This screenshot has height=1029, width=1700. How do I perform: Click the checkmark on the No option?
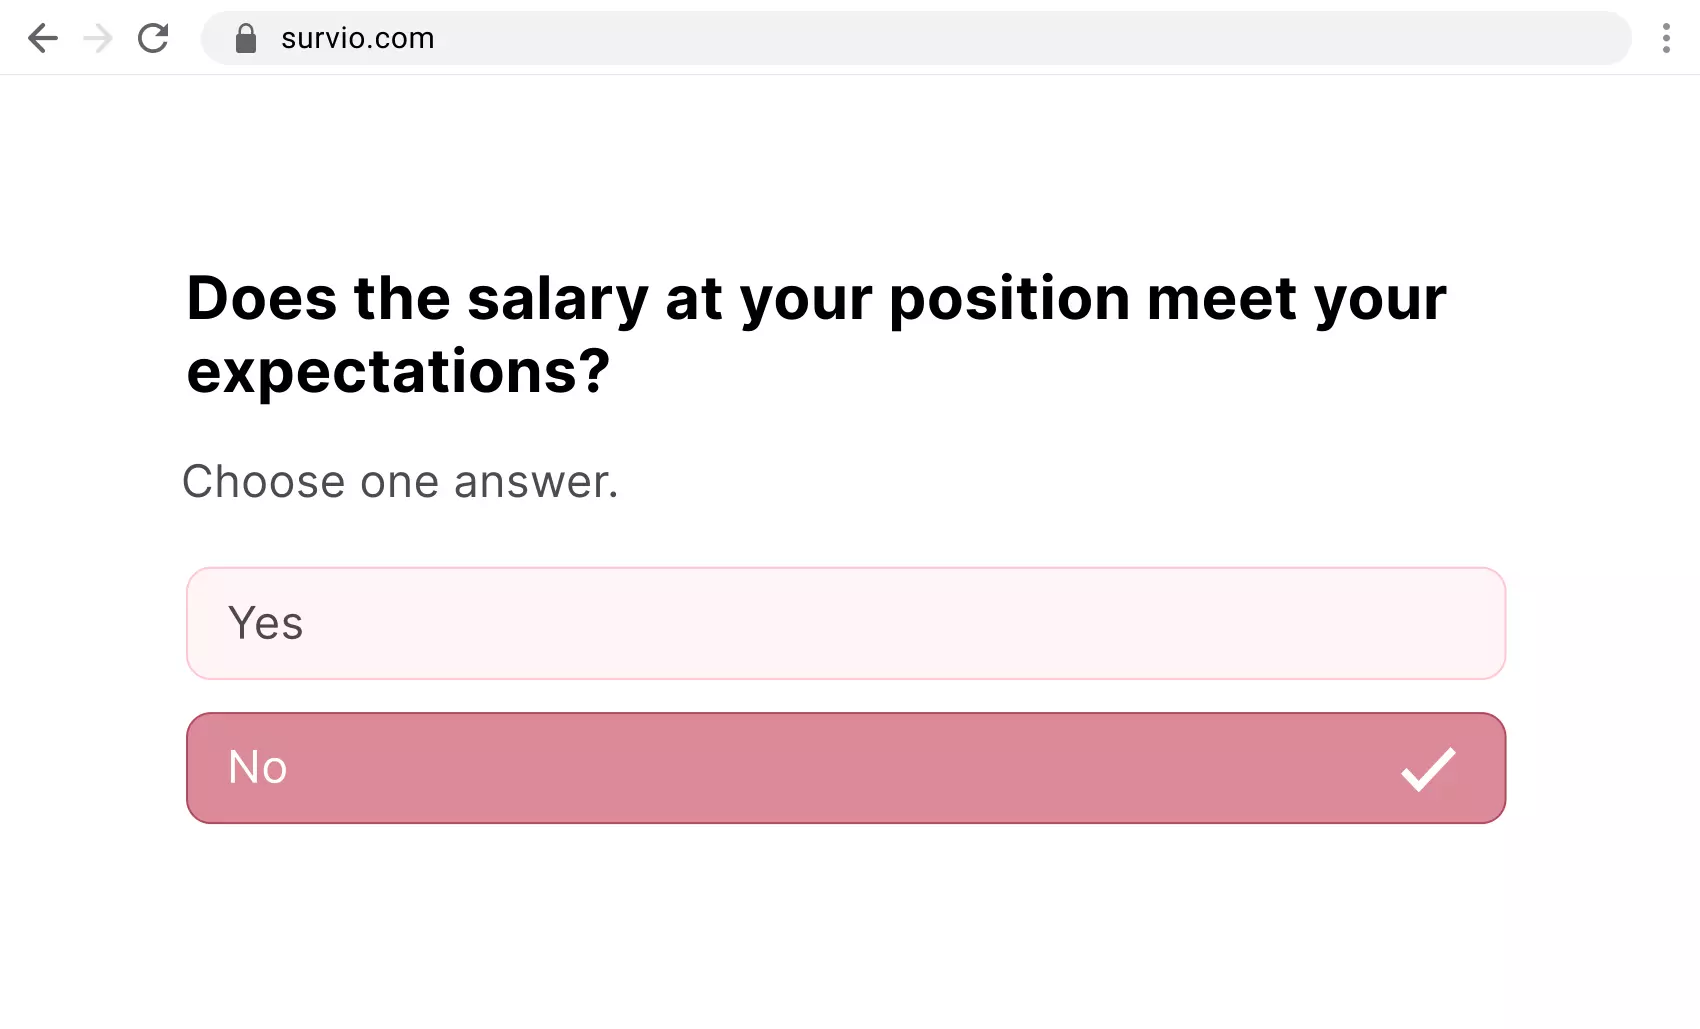click(1427, 768)
